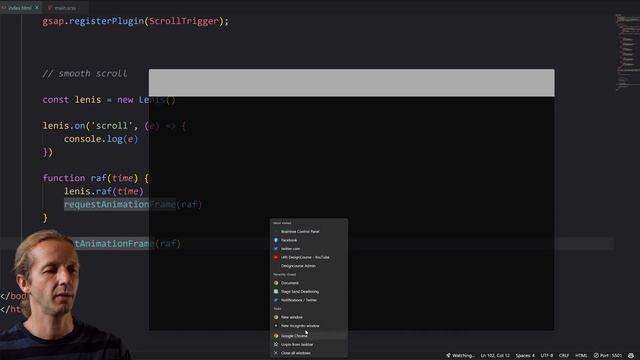Viewport: 640px width, 360px height.
Task: Click the red YouTube icon in the jump list
Action: tap(276, 257)
